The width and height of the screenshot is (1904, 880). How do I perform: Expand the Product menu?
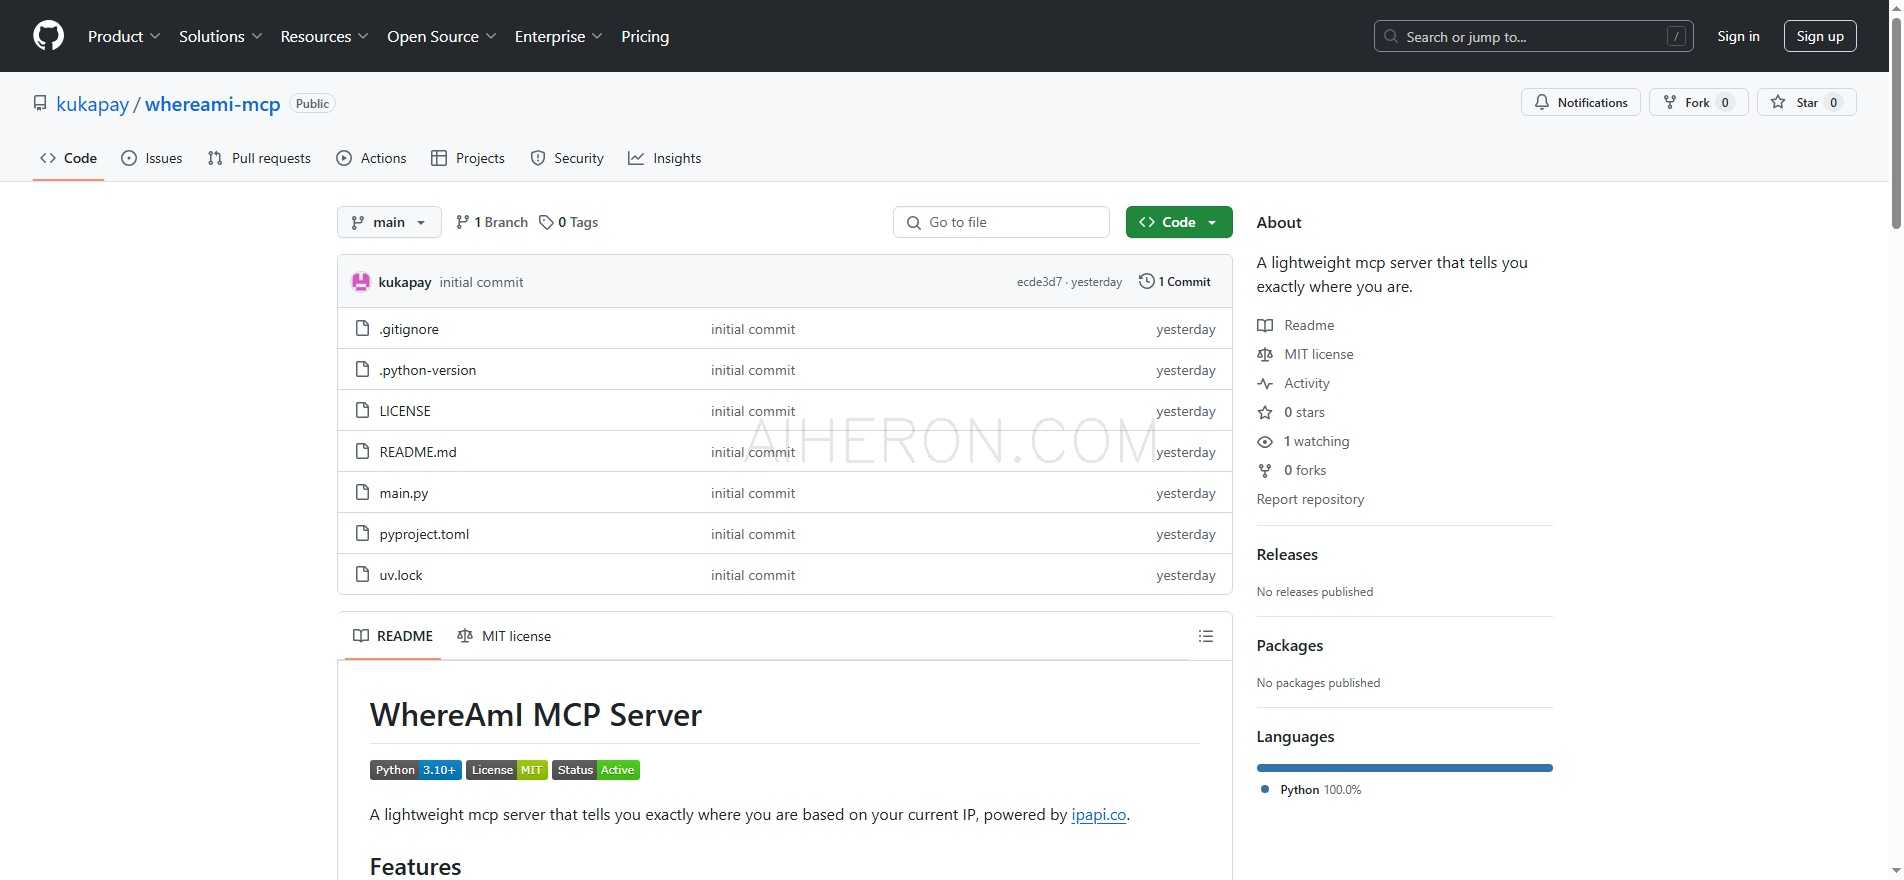coord(124,36)
